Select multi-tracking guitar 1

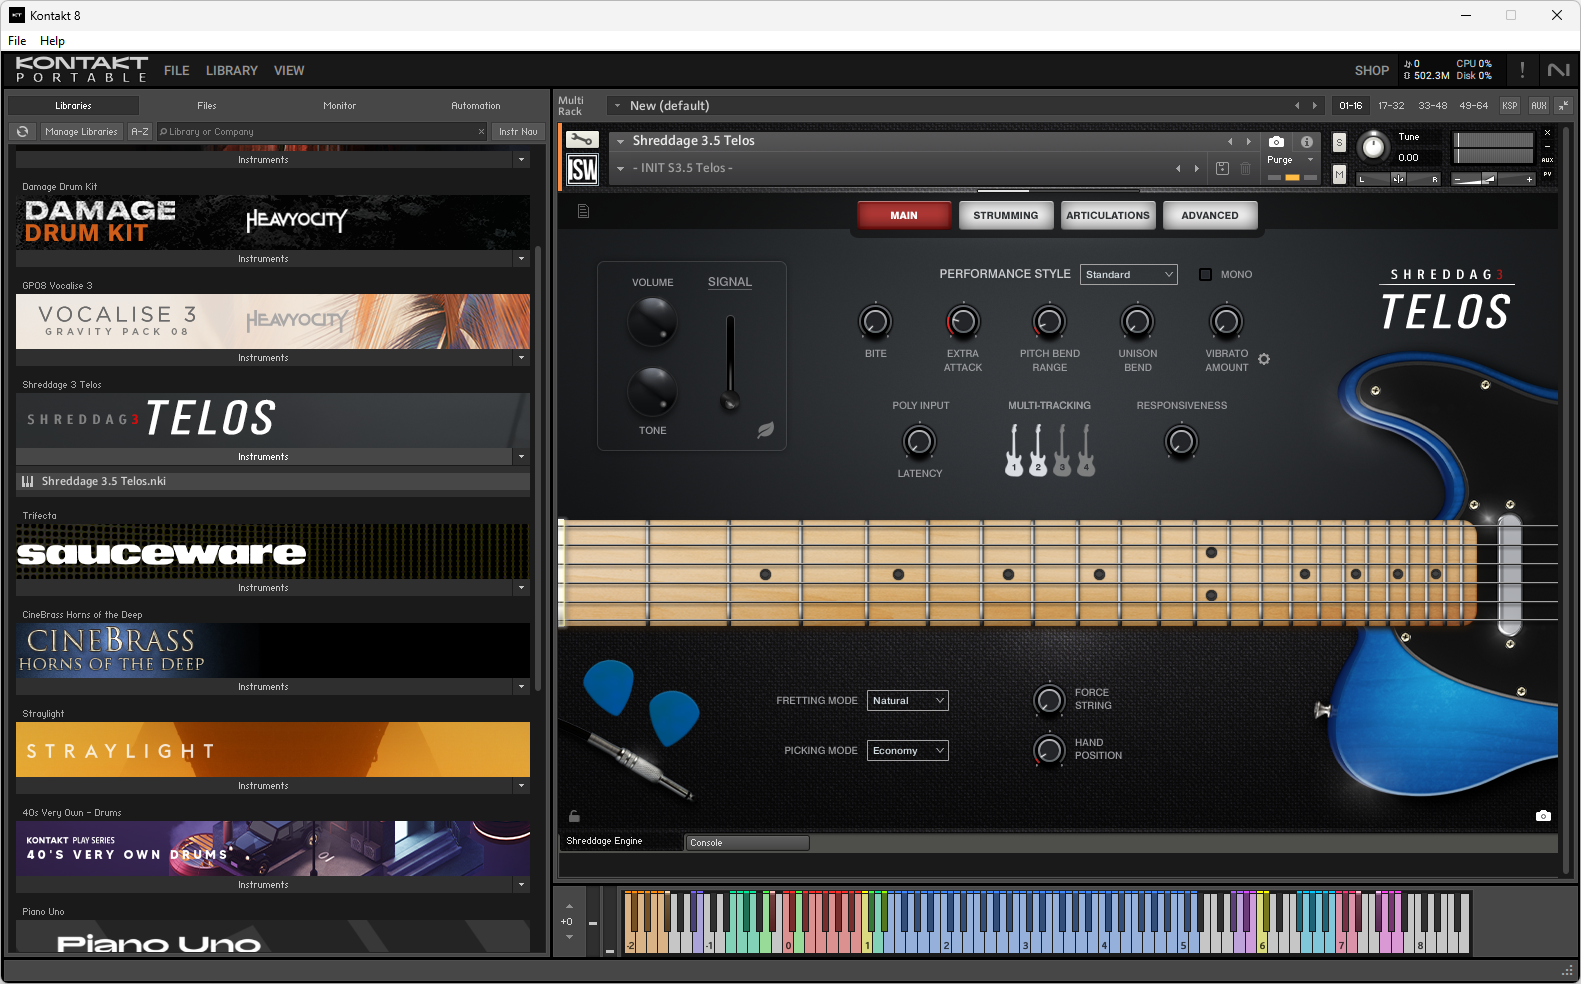pyautogui.click(x=1014, y=450)
